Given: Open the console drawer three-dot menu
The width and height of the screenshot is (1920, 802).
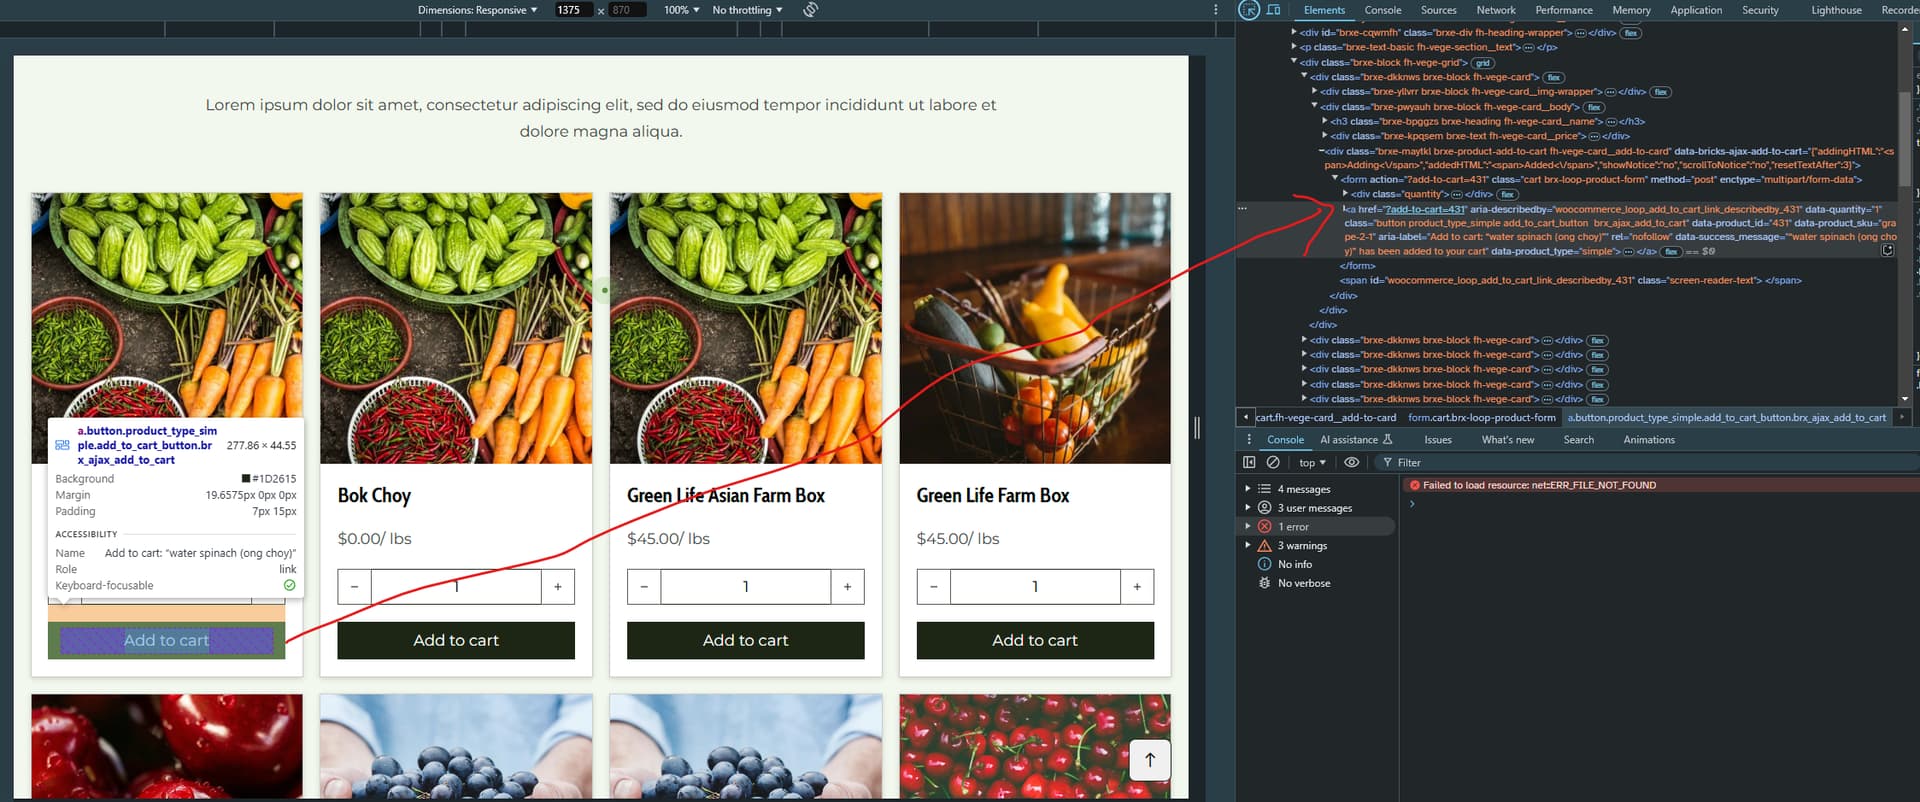Looking at the screenshot, I should point(1248,440).
